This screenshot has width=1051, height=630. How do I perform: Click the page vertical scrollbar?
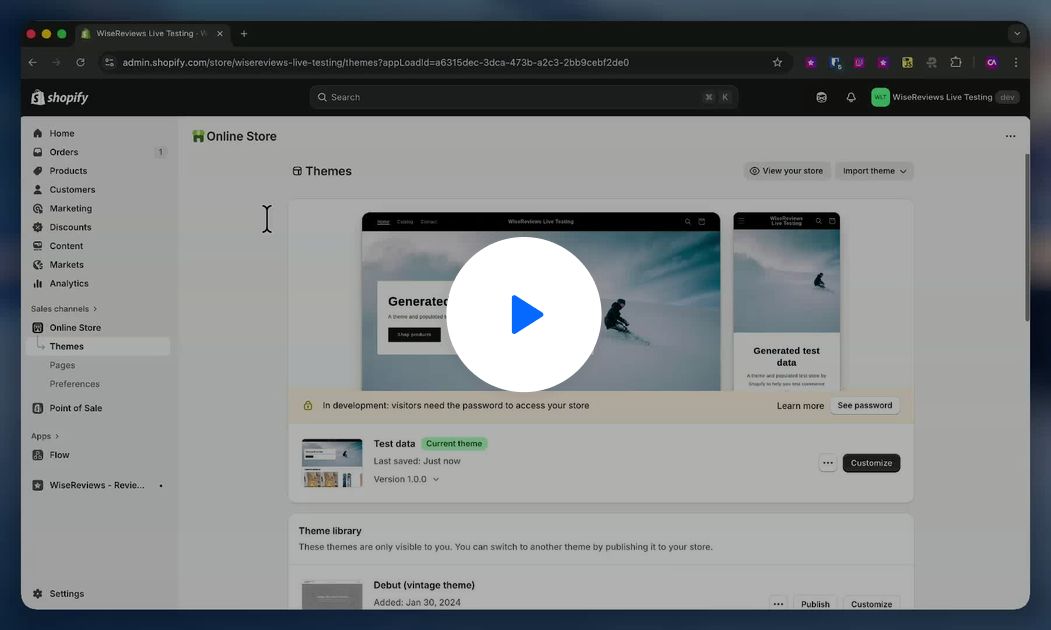click(1026, 237)
